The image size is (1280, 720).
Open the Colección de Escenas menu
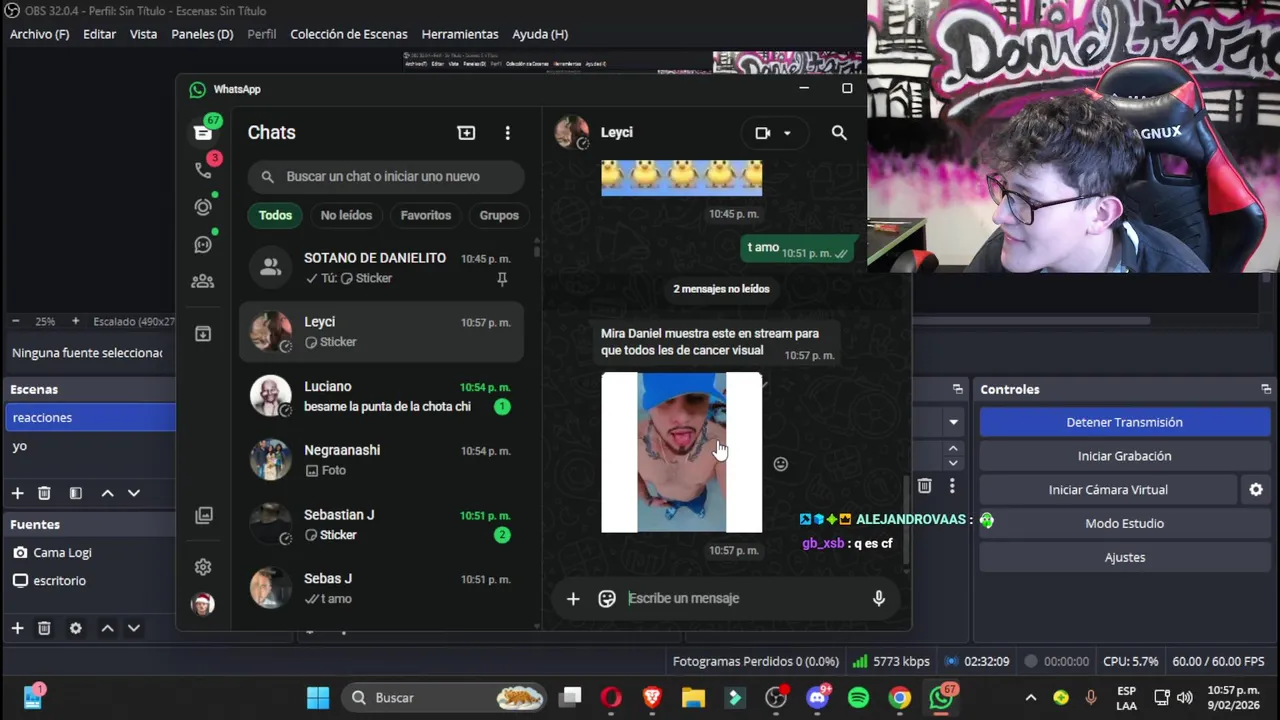(349, 34)
